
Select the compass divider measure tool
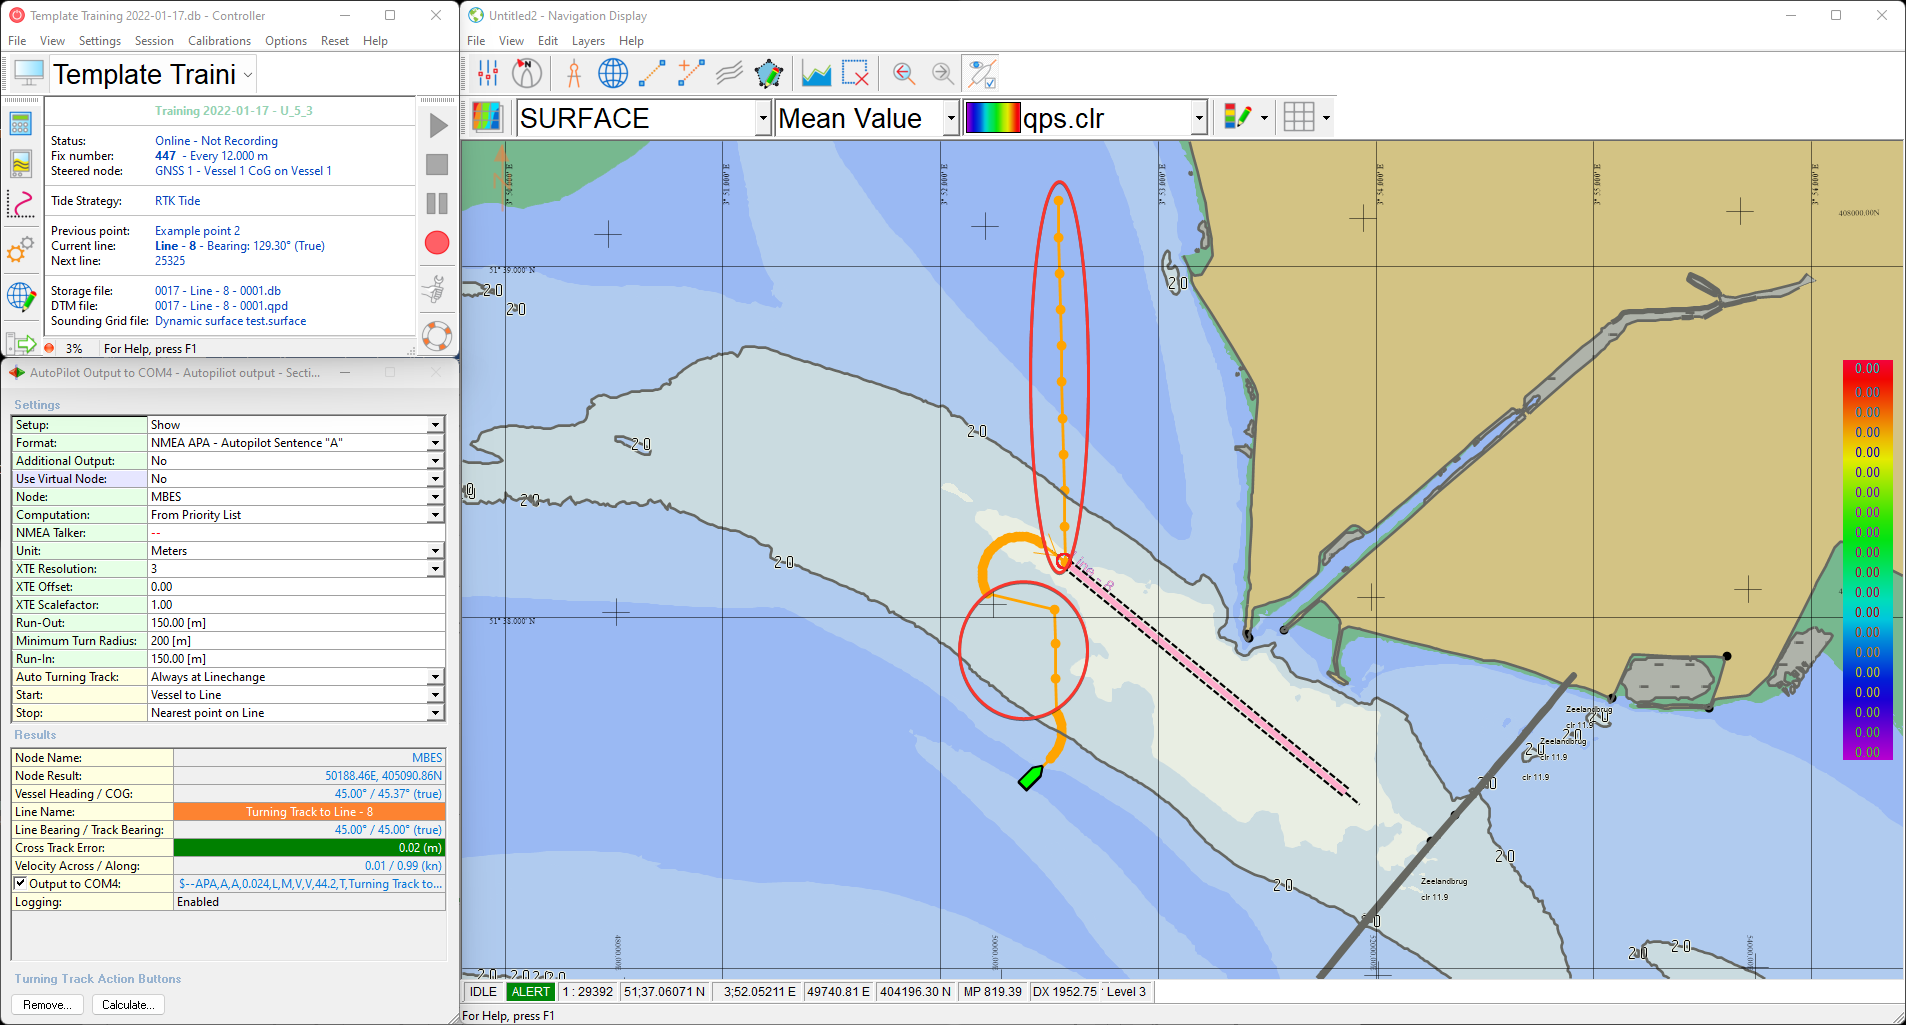tap(574, 73)
